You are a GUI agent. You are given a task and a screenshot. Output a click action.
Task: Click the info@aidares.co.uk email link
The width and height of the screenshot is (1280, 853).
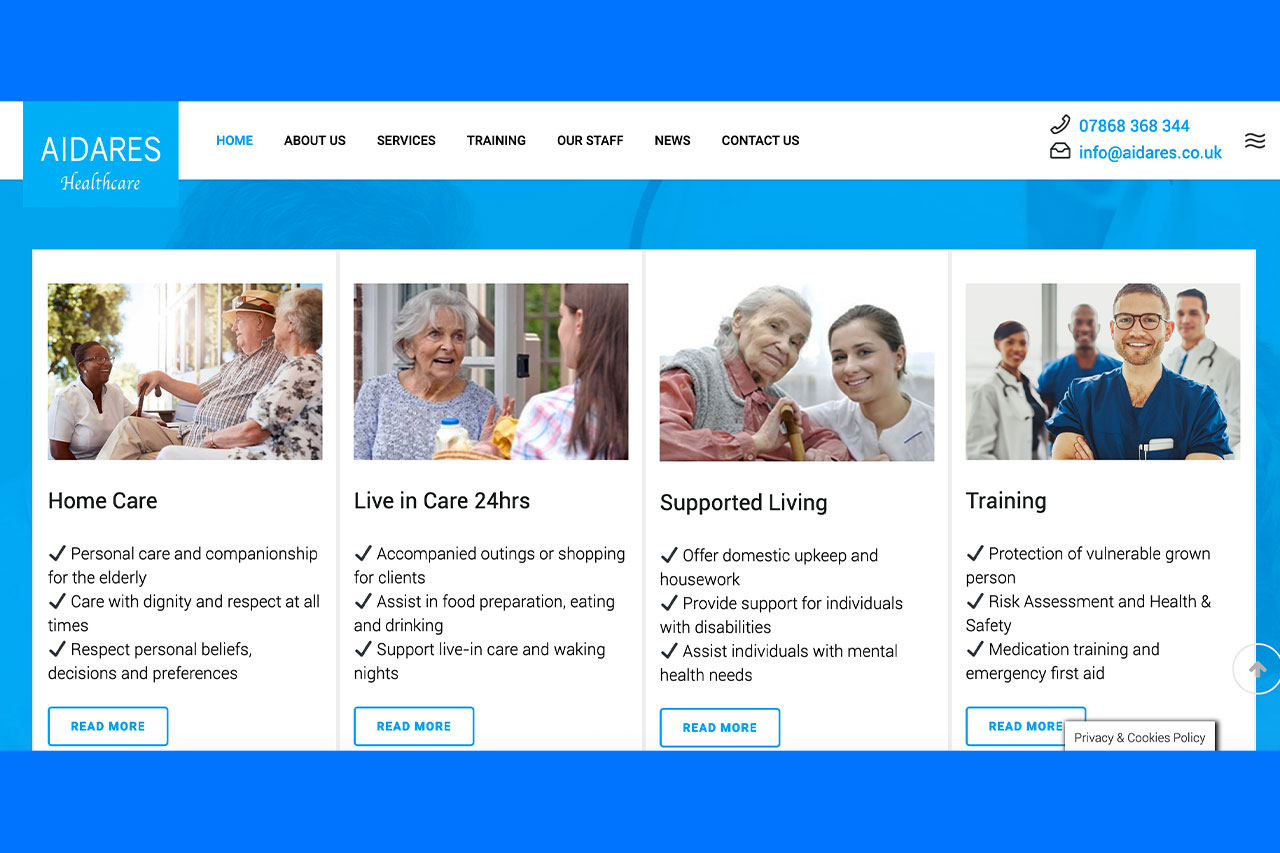(1150, 152)
